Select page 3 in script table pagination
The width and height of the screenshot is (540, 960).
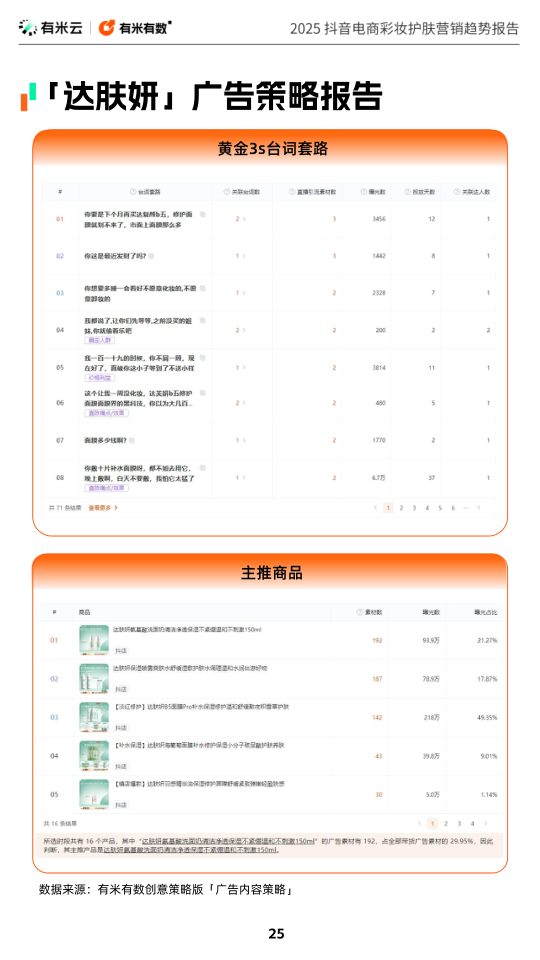click(414, 508)
